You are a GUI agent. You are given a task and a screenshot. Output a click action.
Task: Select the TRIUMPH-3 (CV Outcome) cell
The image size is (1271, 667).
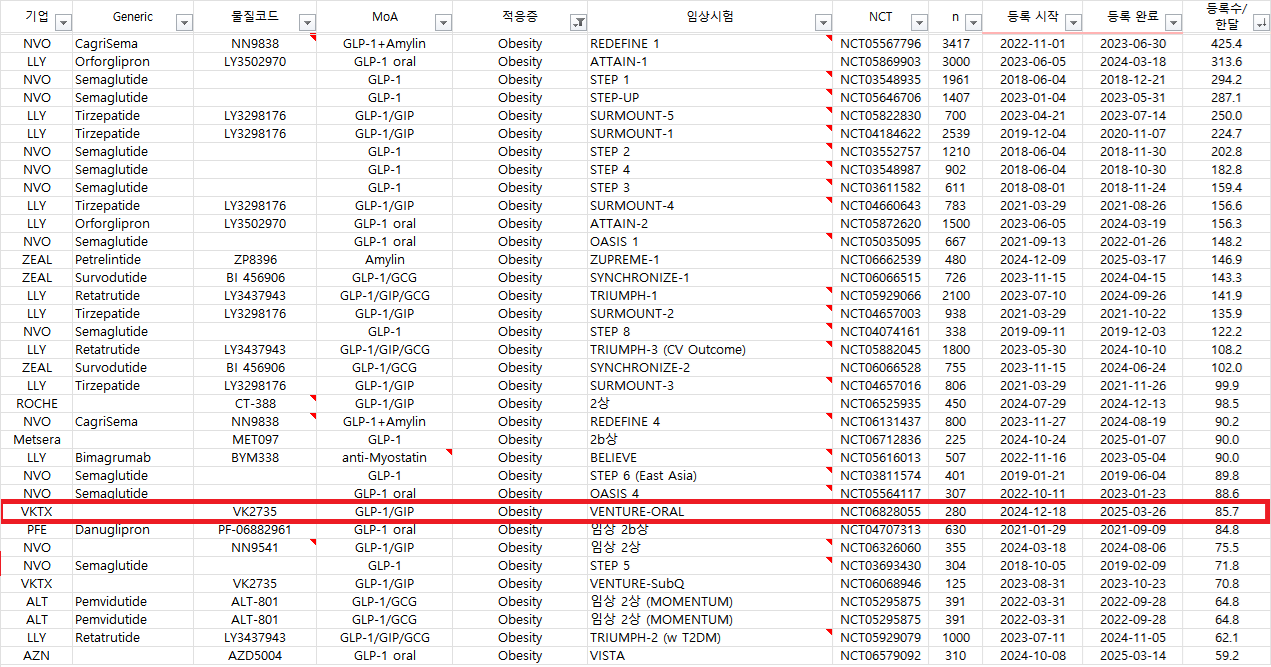711,350
